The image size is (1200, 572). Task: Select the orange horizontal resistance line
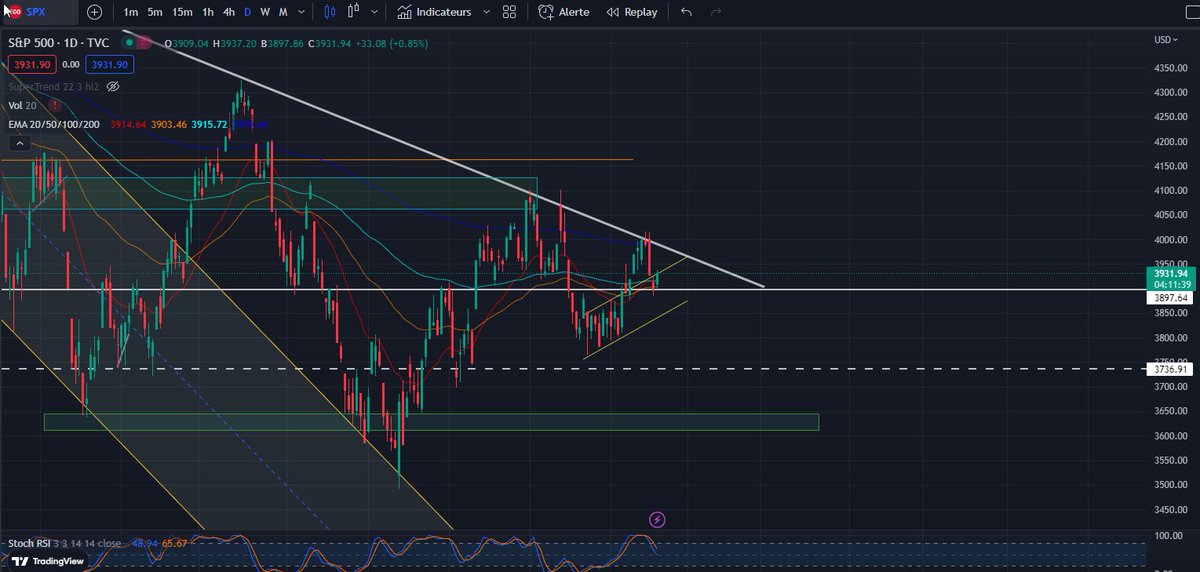pyautogui.click(x=316, y=159)
